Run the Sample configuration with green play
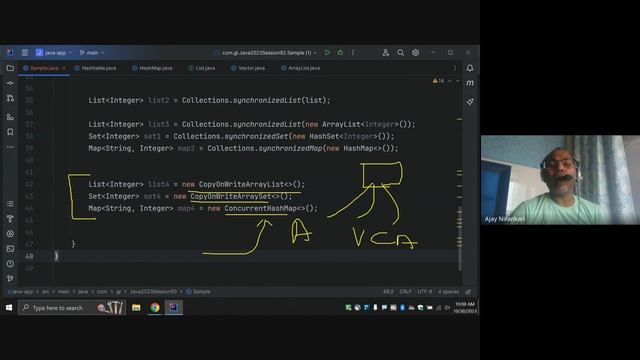 click(x=327, y=53)
